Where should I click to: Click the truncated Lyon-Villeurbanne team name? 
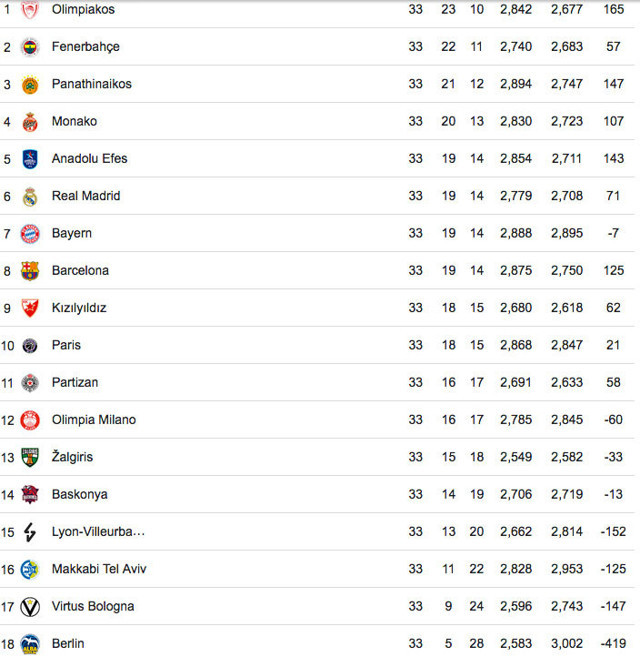98,532
